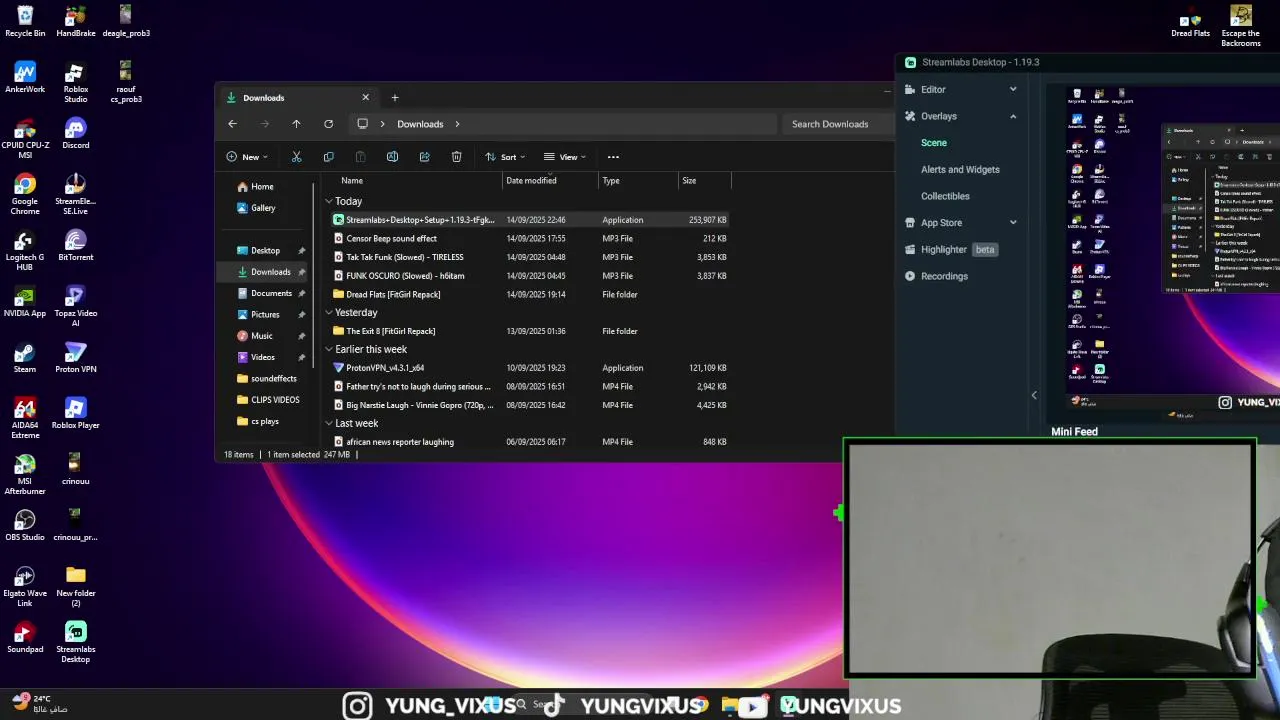The width and height of the screenshot is (1280, 720).
Task: Open Highlighter beta in Streamlabs
Action: pos(951,249)
